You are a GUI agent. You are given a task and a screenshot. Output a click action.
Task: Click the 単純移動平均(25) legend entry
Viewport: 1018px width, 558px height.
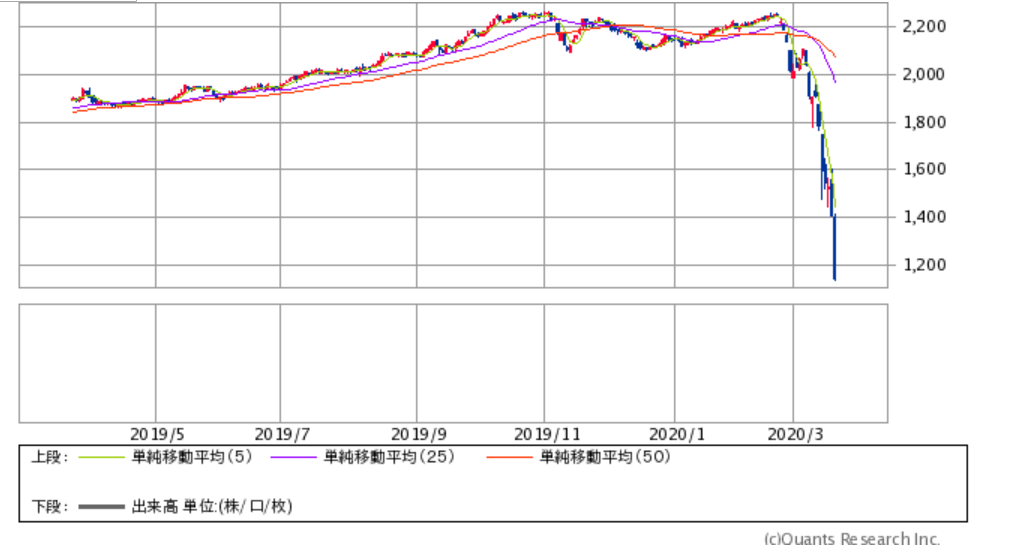(389, 457)
